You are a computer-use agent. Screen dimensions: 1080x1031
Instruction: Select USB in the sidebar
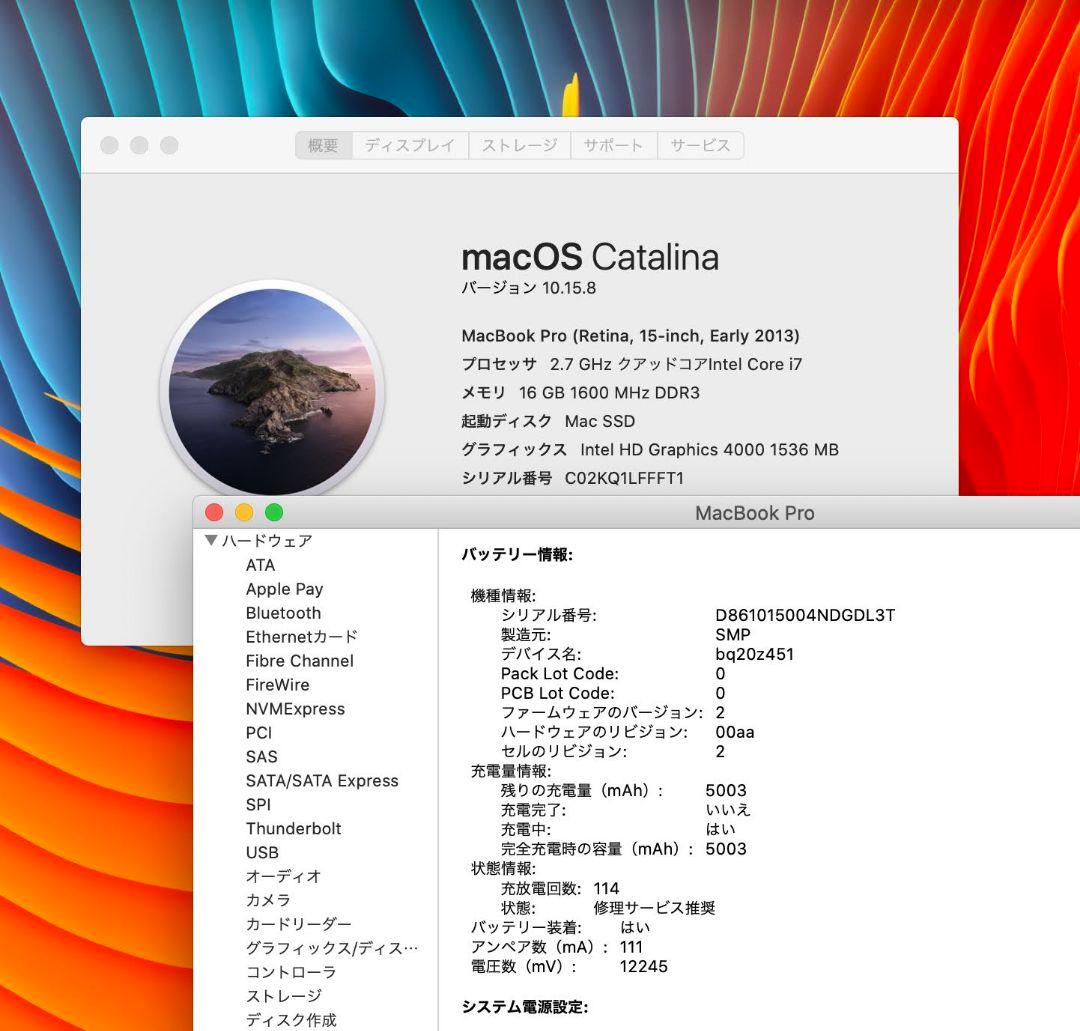[262, 853]
